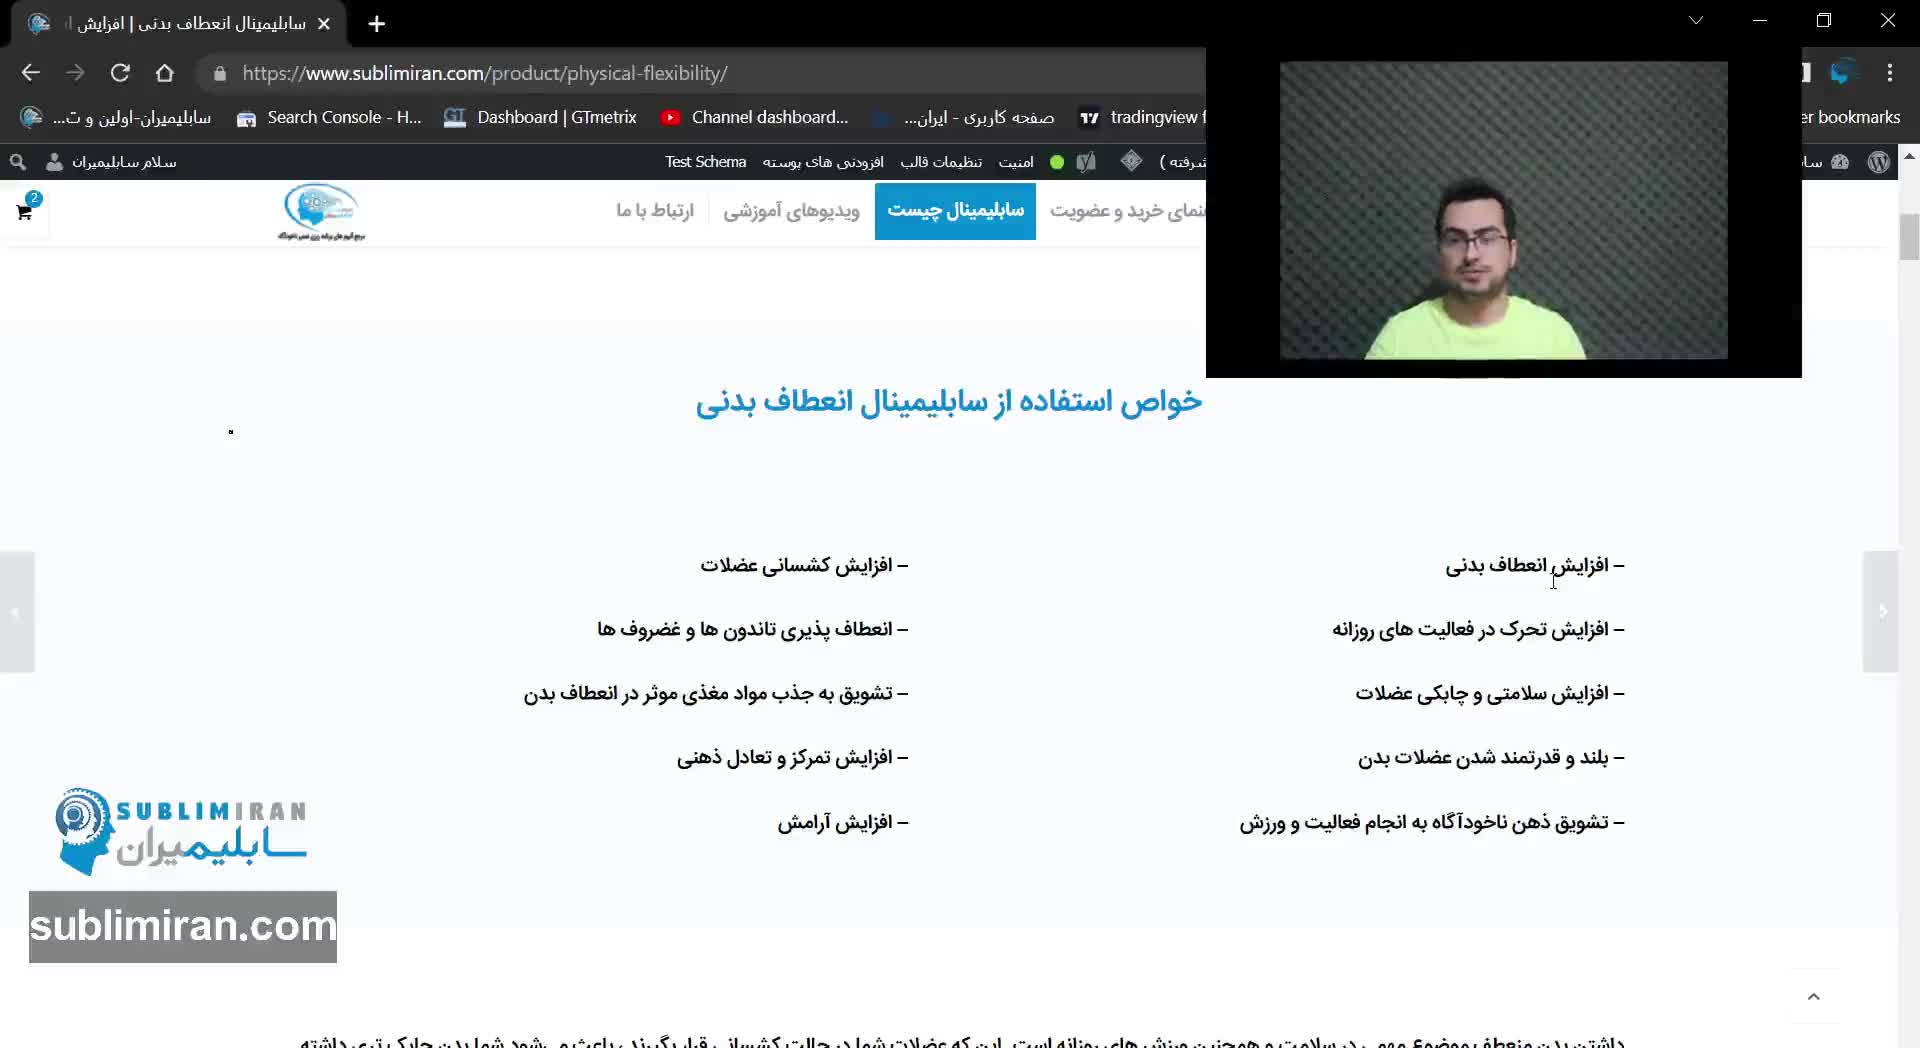Click the back navigation arrow
Viewport: 1920px width, 1048px height.
tap(31, 73)
